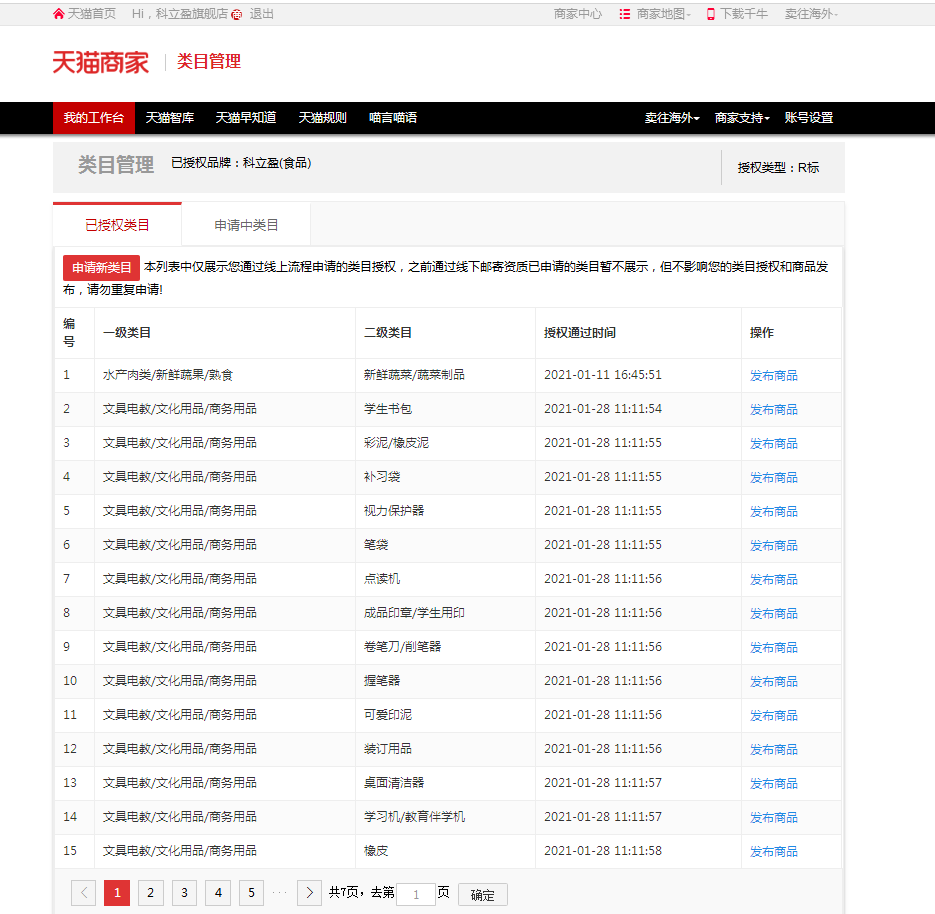Screen dimensions: 935x914
Task: Open 天猫规则 nav item
Action: pos(323,118)
